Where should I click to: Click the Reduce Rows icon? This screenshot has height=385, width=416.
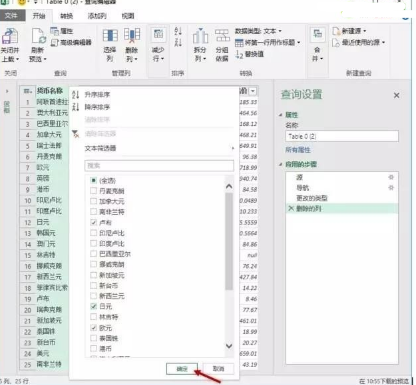pos(158,35)
